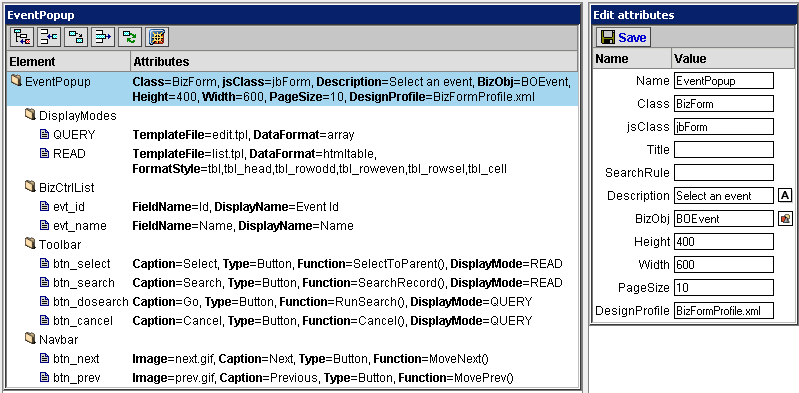Click attributes text 'FieldName=Id, DisplayName=Event Id'
This screenshot has height=393, width=799.
point(235,207)
